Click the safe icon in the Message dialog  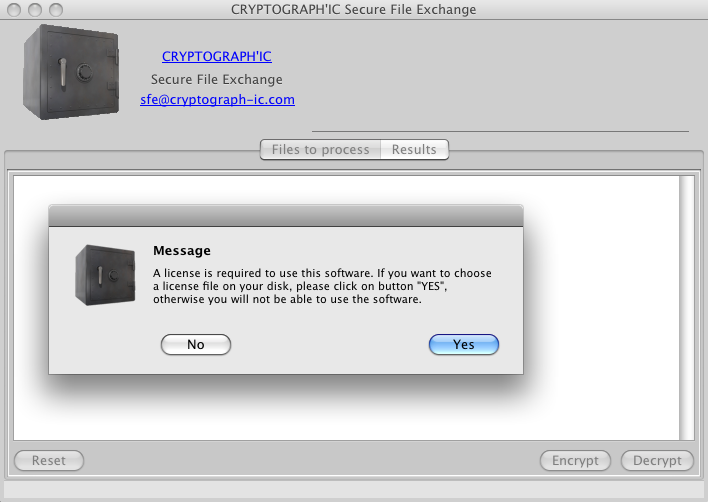107,274
